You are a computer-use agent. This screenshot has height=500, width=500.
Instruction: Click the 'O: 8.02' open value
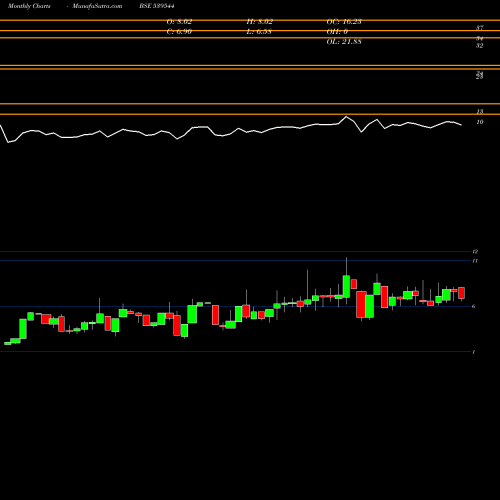tap(179, 22)
